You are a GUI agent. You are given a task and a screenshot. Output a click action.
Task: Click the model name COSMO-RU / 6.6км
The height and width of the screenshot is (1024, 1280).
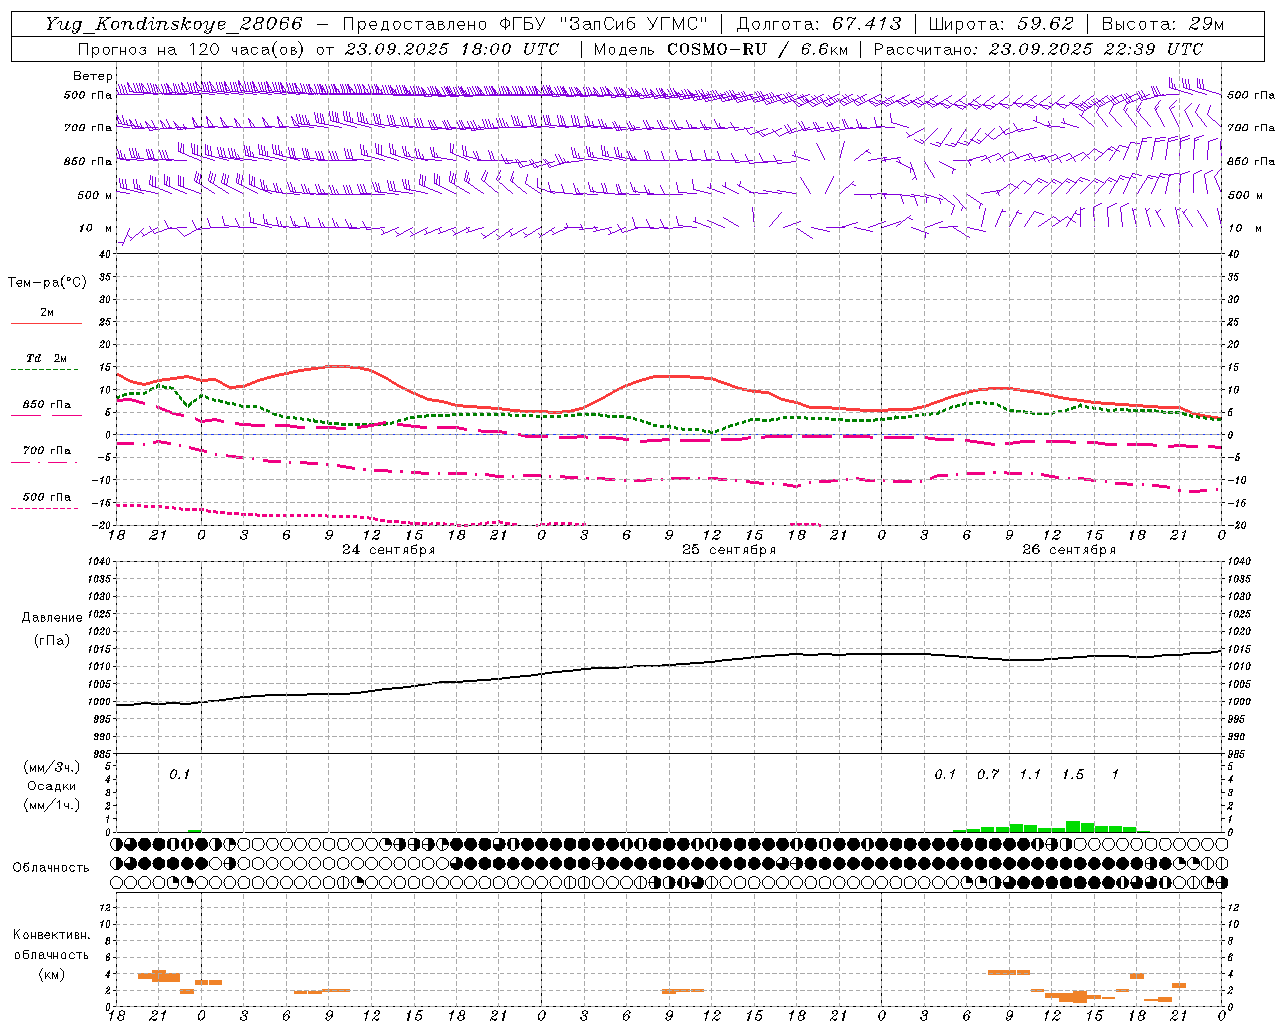(x=757, y=49)
